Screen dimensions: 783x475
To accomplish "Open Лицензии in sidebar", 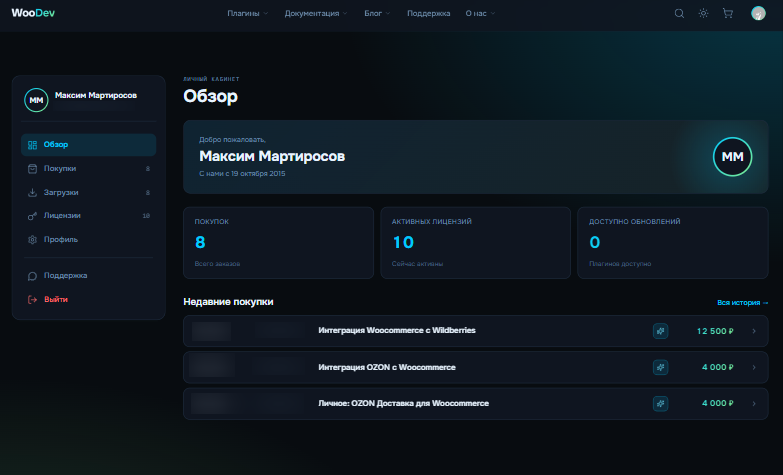I will (x=88, y=216).
